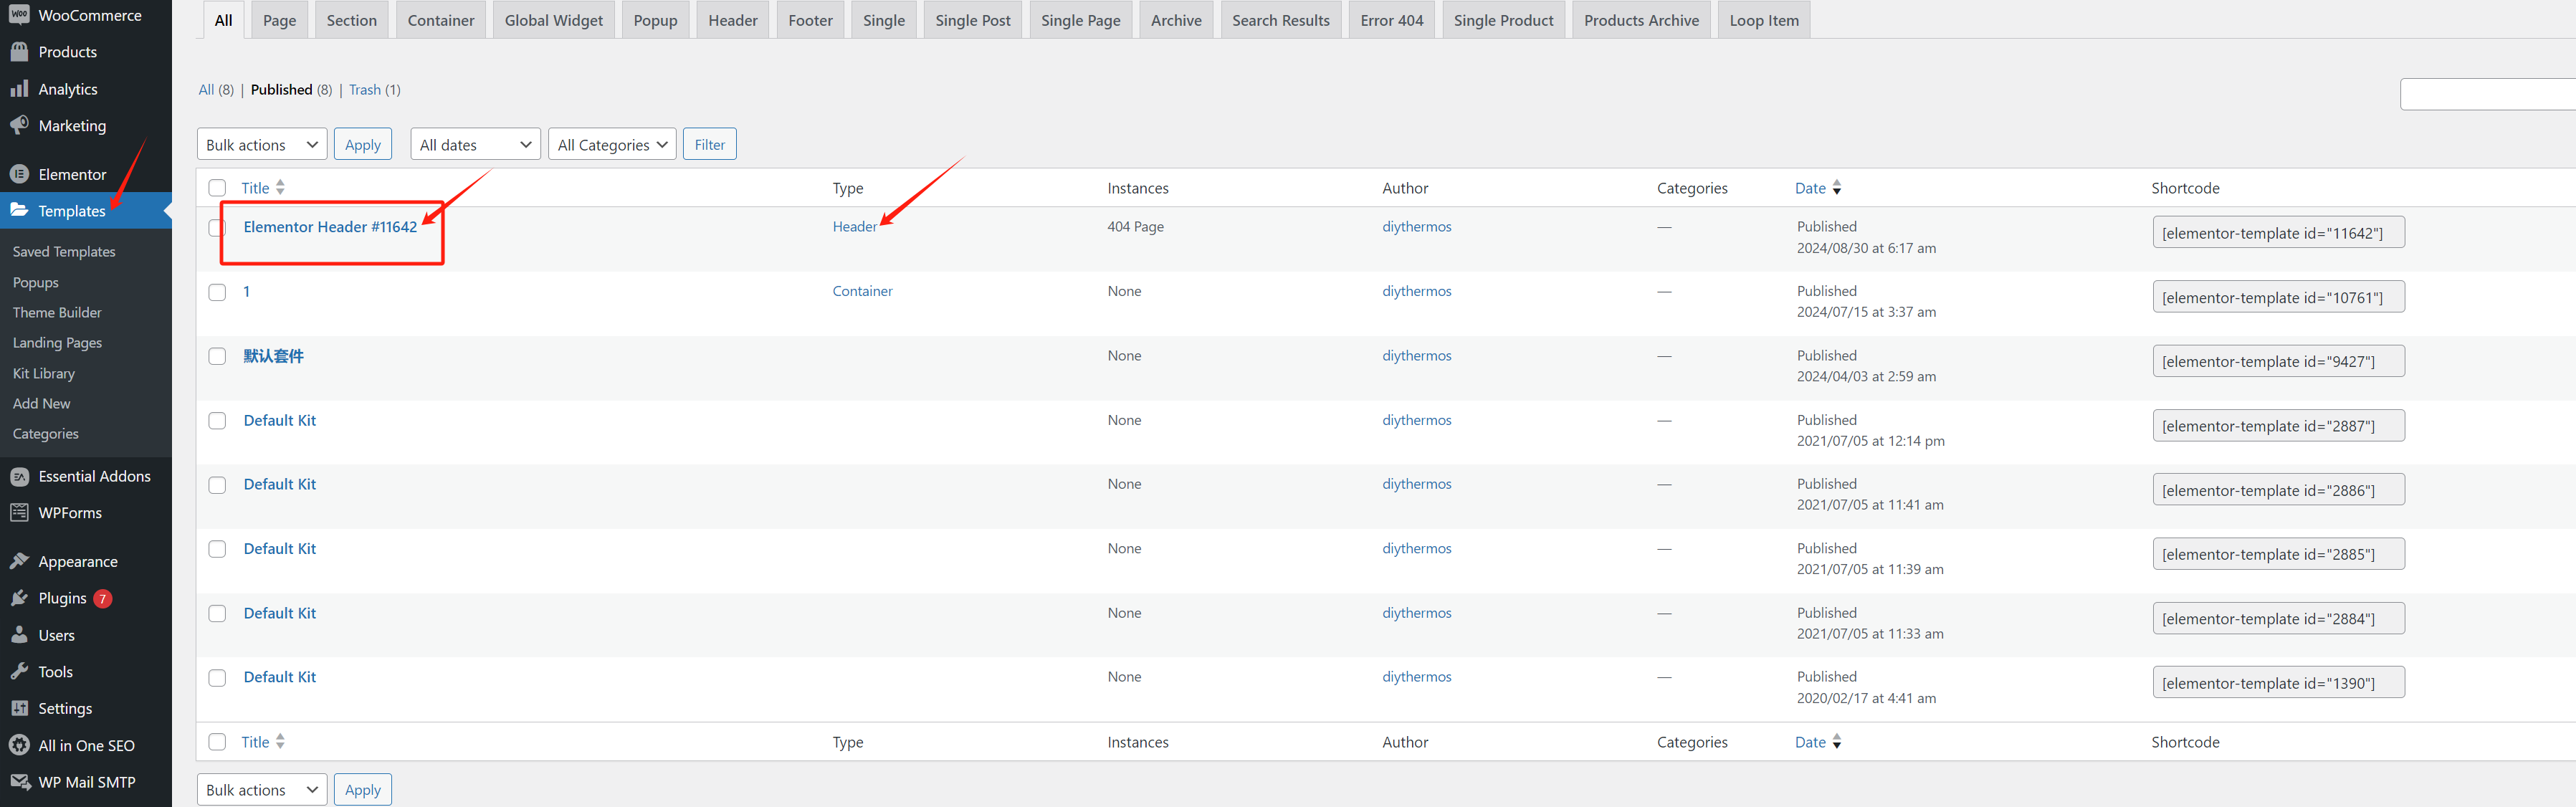2576x807 pixels.
Task: Click the All in One SEO gear icon
Action: click(x=19, y=745)
